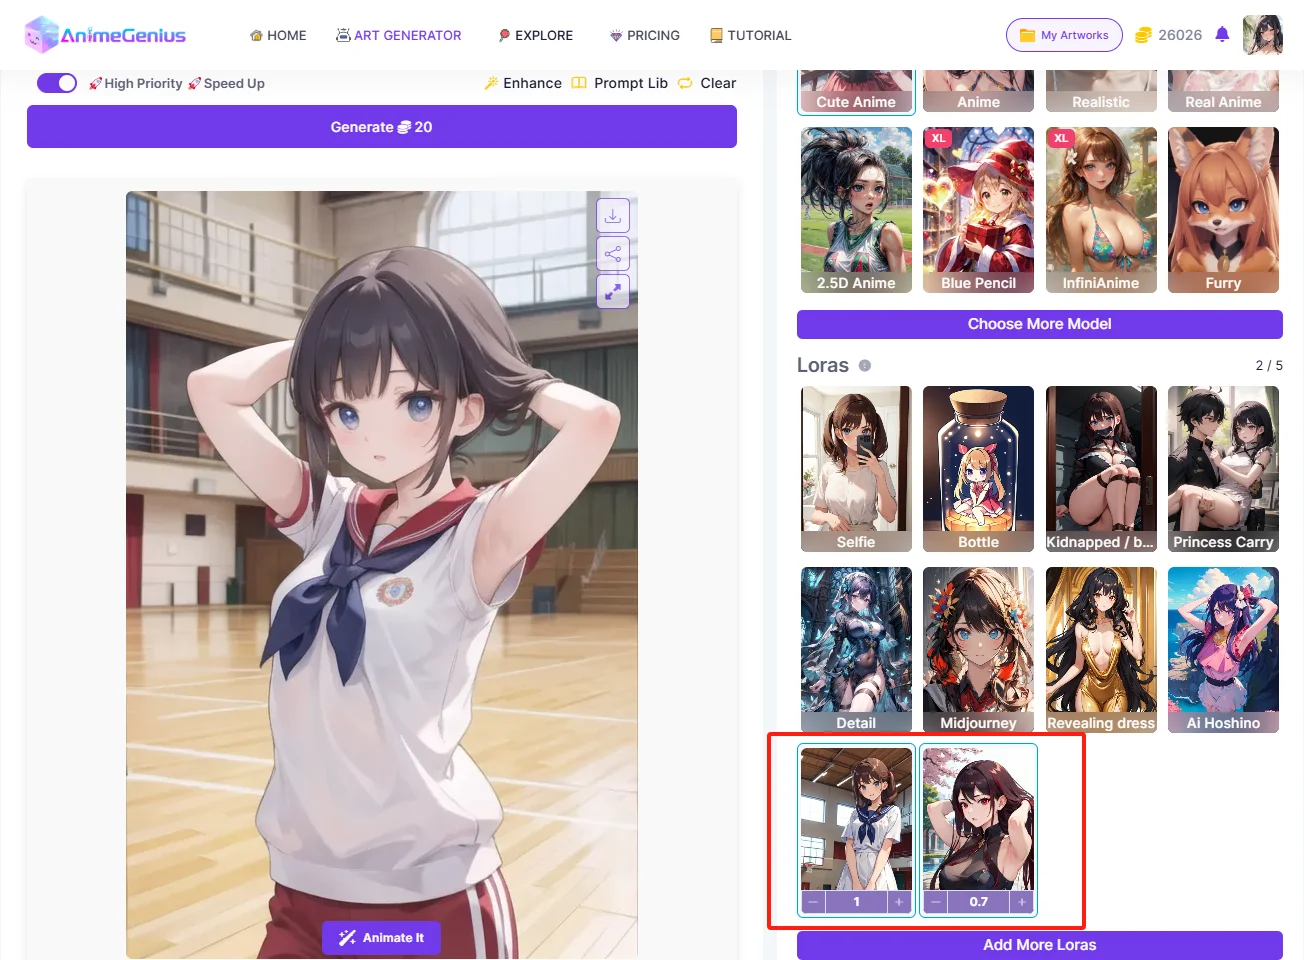Go to the Pricing page

644,35
